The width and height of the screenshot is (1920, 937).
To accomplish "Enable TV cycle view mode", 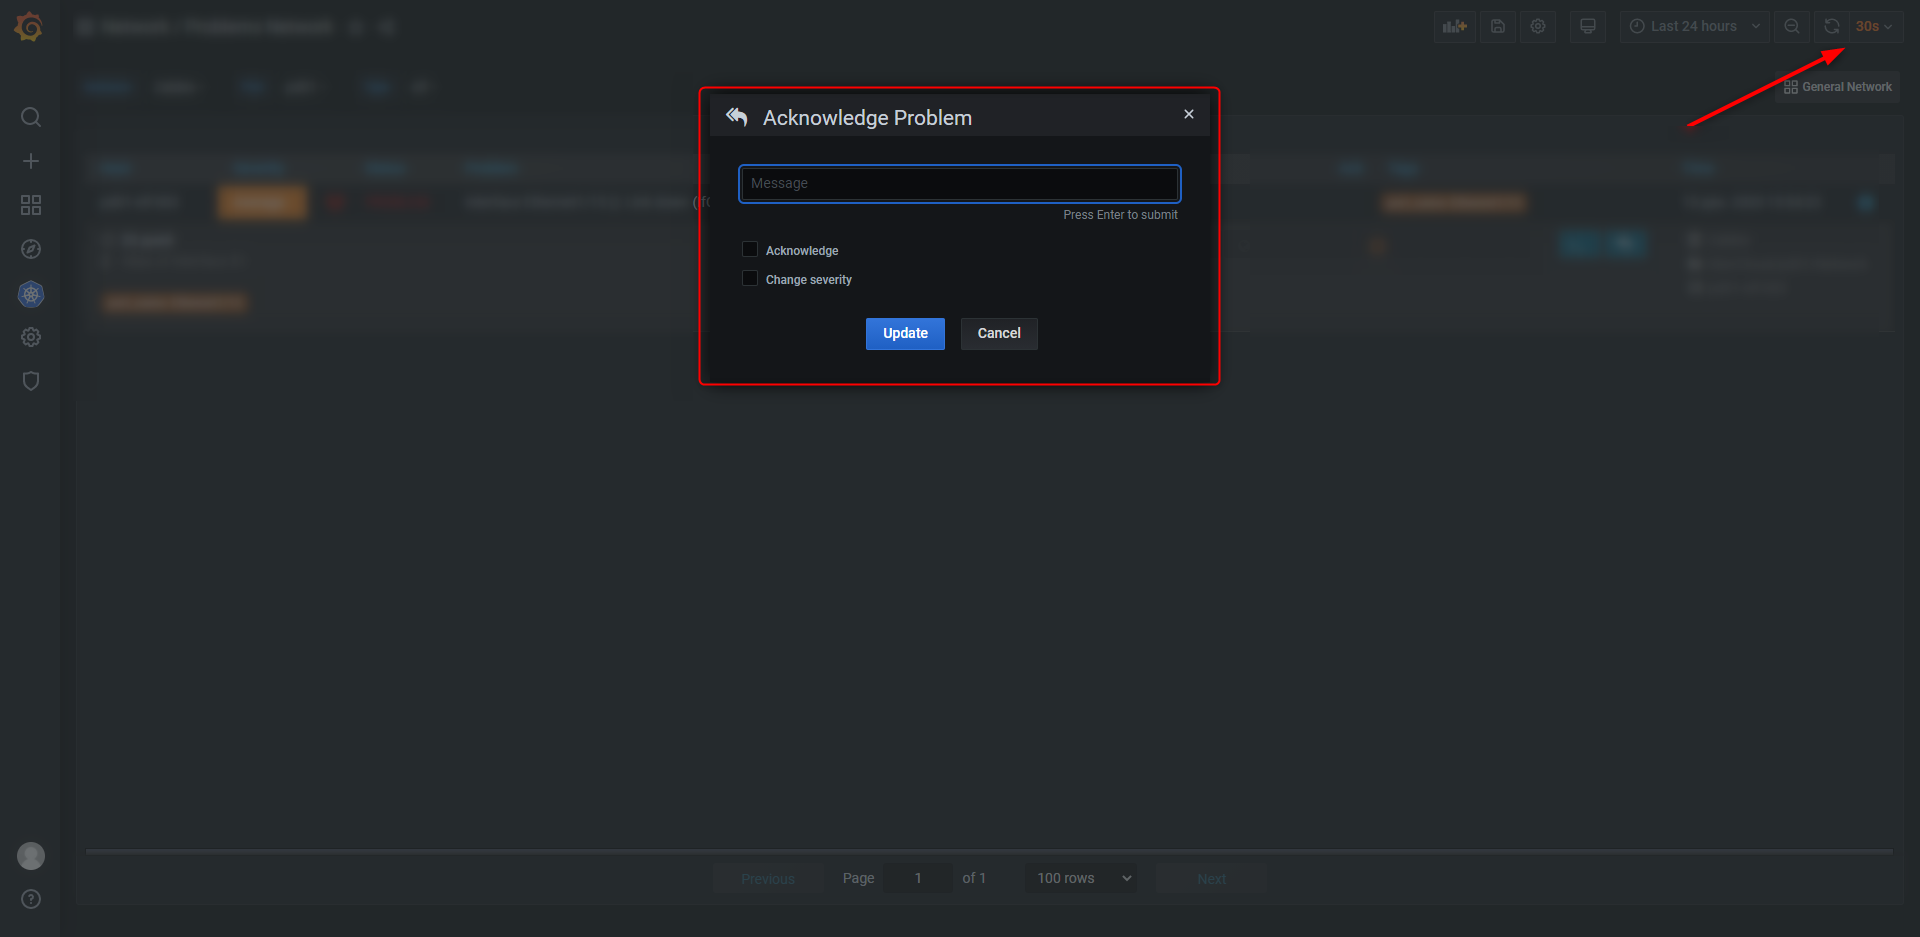I will (1587, 26).
